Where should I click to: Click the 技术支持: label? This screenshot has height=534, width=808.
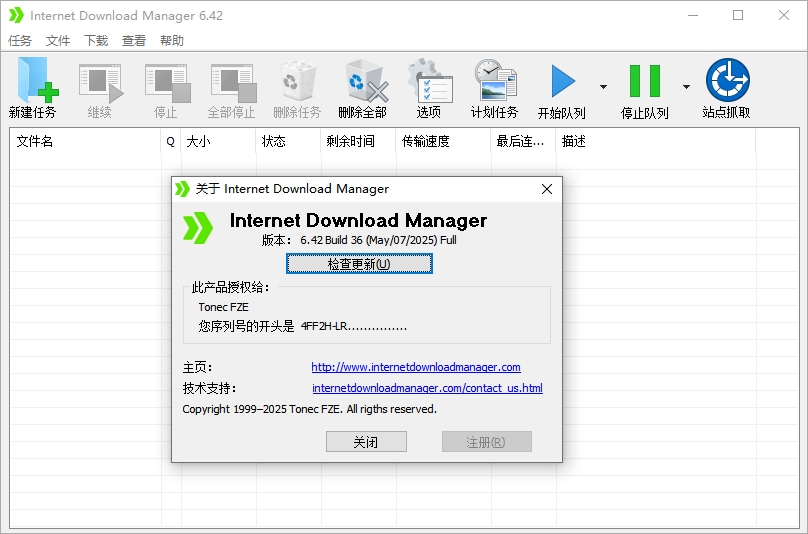[209, 388]
